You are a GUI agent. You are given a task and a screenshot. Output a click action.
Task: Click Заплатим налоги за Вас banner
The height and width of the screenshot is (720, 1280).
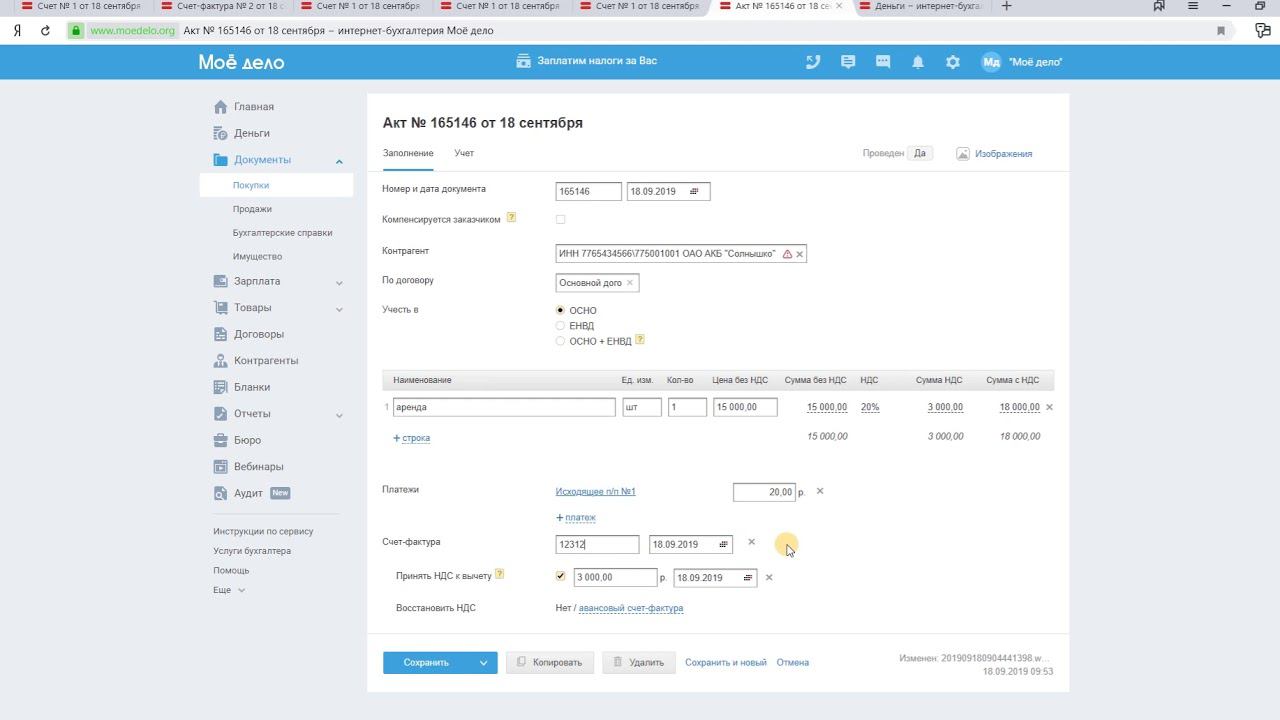point(587,61)
